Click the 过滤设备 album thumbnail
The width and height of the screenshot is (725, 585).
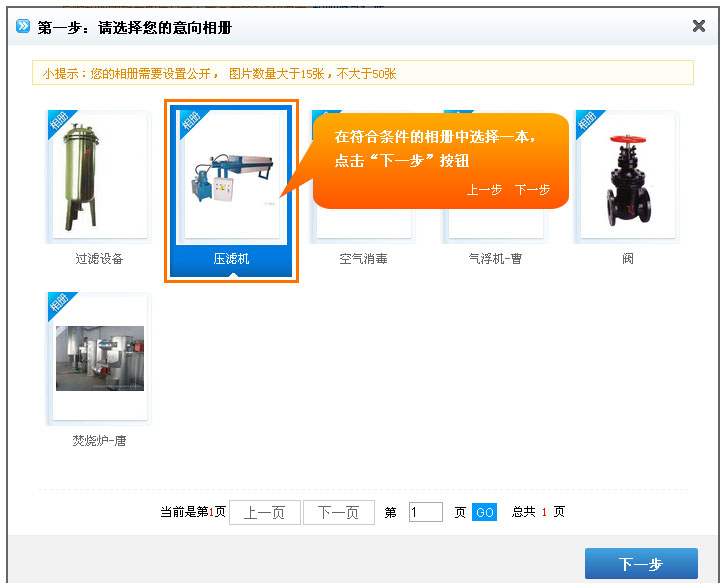pyautogui.click(x=98, y=178)
